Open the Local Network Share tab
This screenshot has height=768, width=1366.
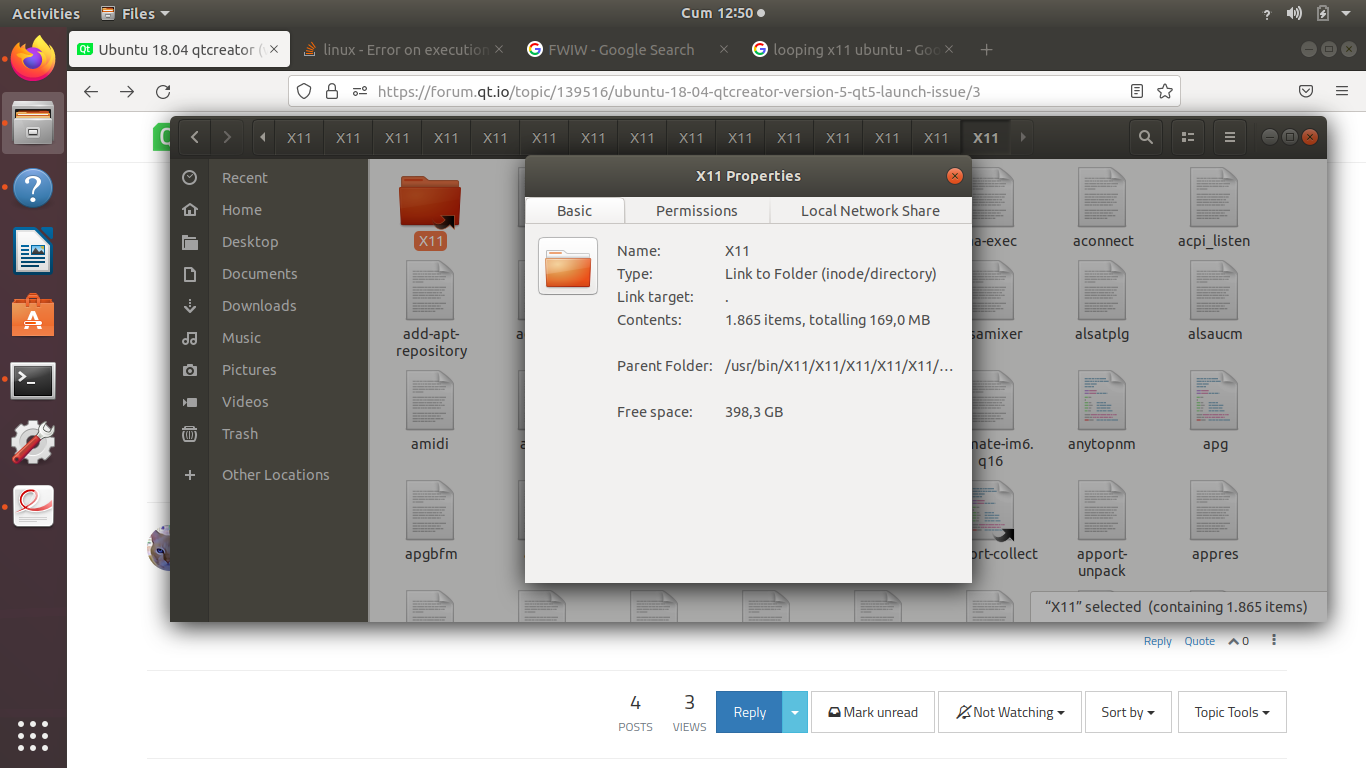(x=870, y=211)
